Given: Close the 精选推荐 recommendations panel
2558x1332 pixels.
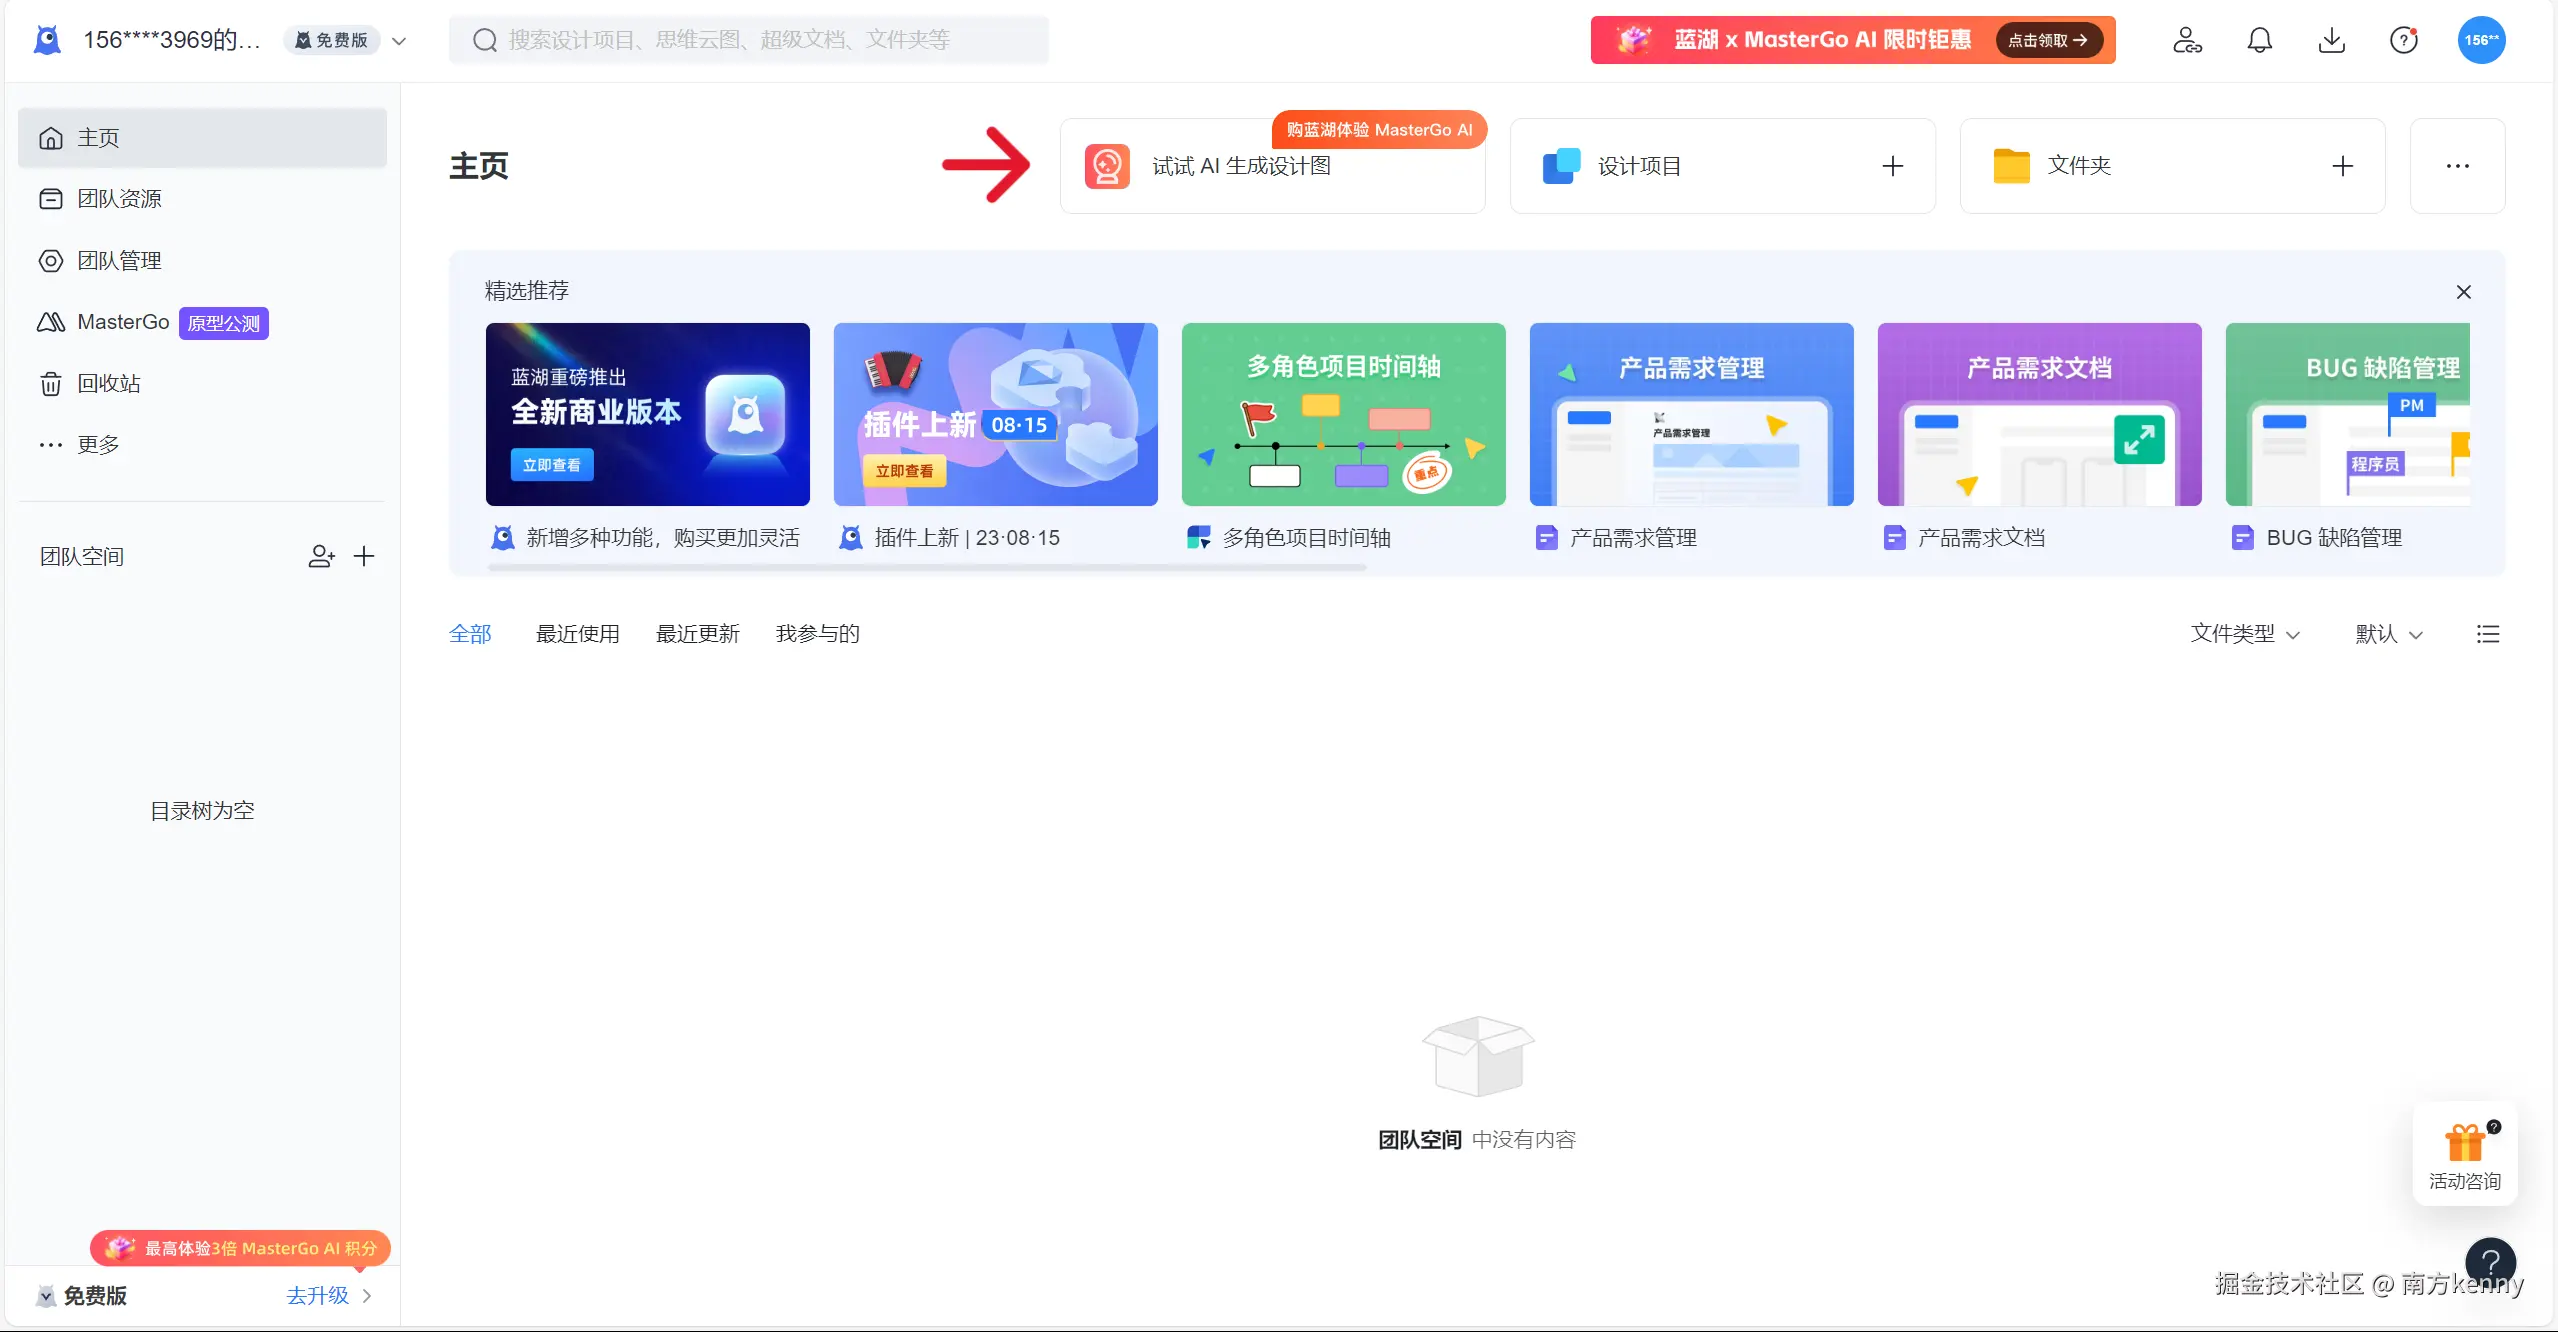Looking at the screenshot, I should click(2463, 292).
